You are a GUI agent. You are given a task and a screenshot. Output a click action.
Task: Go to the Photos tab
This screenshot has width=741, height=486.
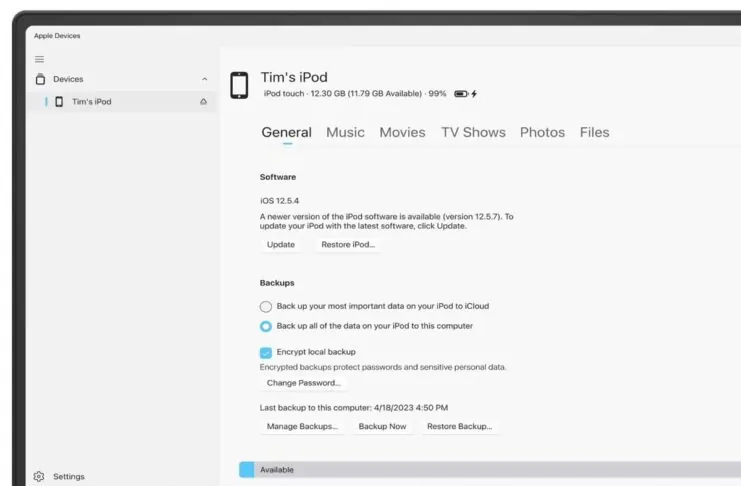(543, 132)
